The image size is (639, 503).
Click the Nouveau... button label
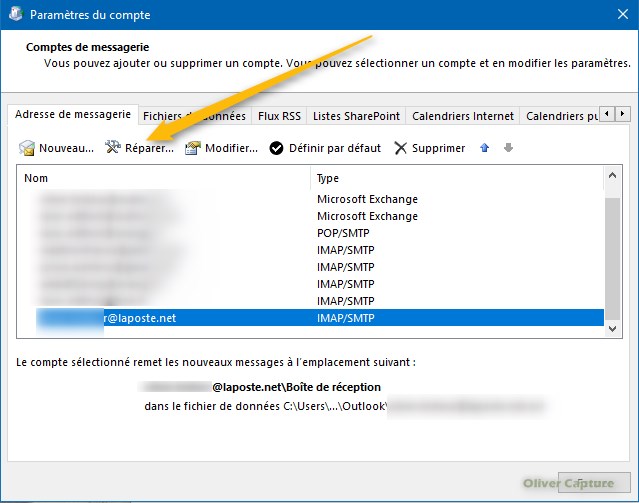click(66, 148)
